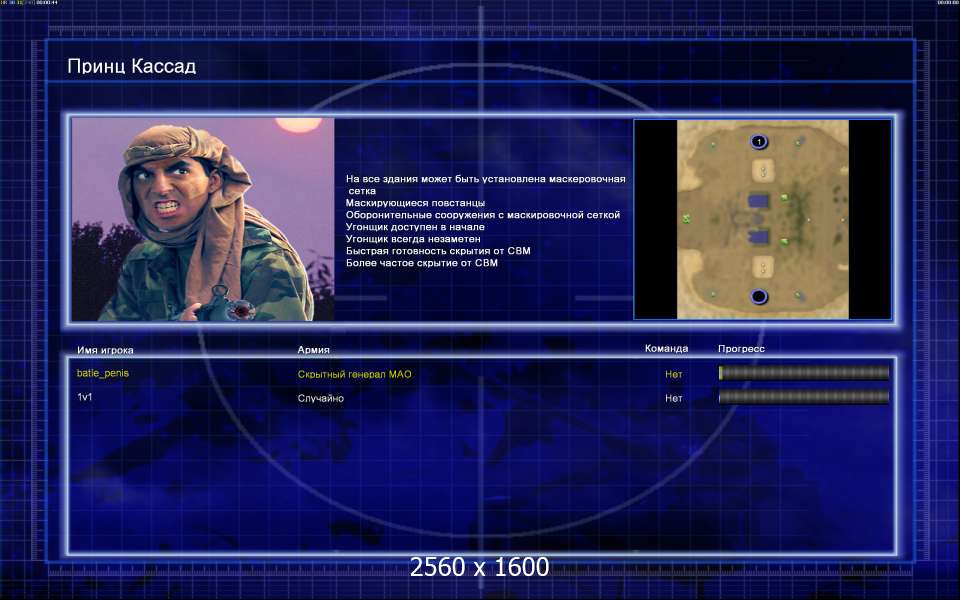Click the elapsed timer in top-left corner
This screenshot has height=600, width=960.
(x=45, y=3)
